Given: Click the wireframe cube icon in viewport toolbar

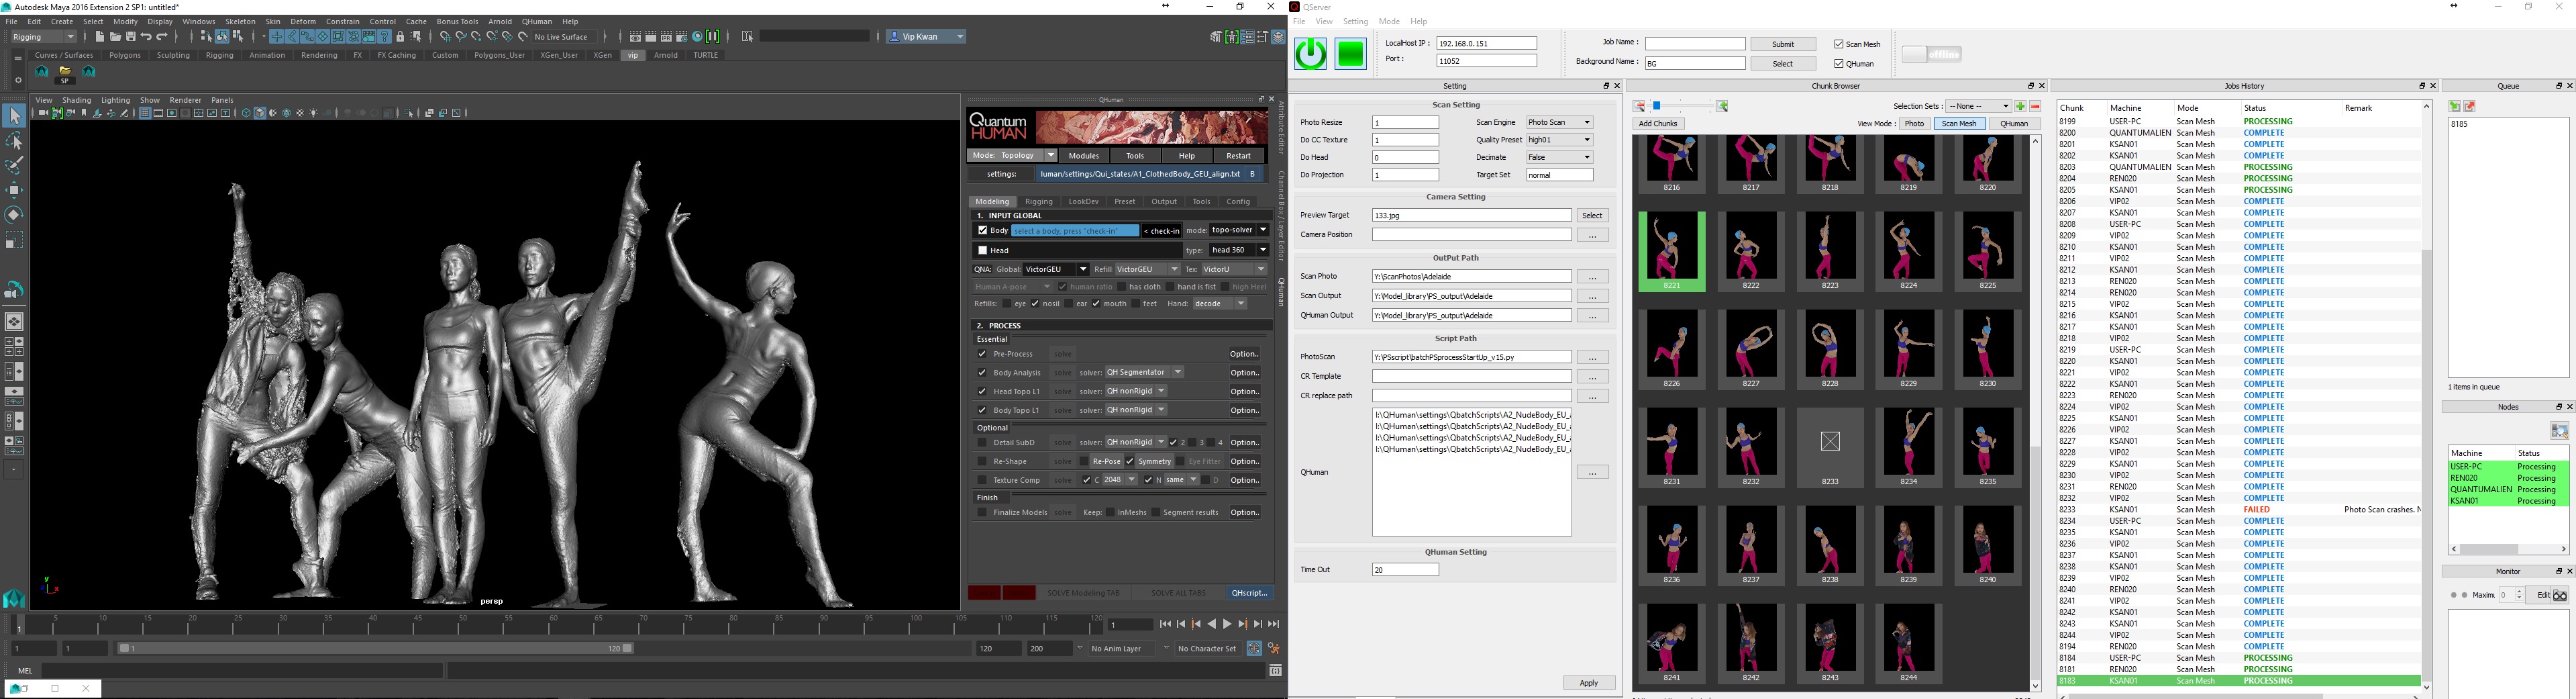Looking at the screenshot, I should point(246,113).
